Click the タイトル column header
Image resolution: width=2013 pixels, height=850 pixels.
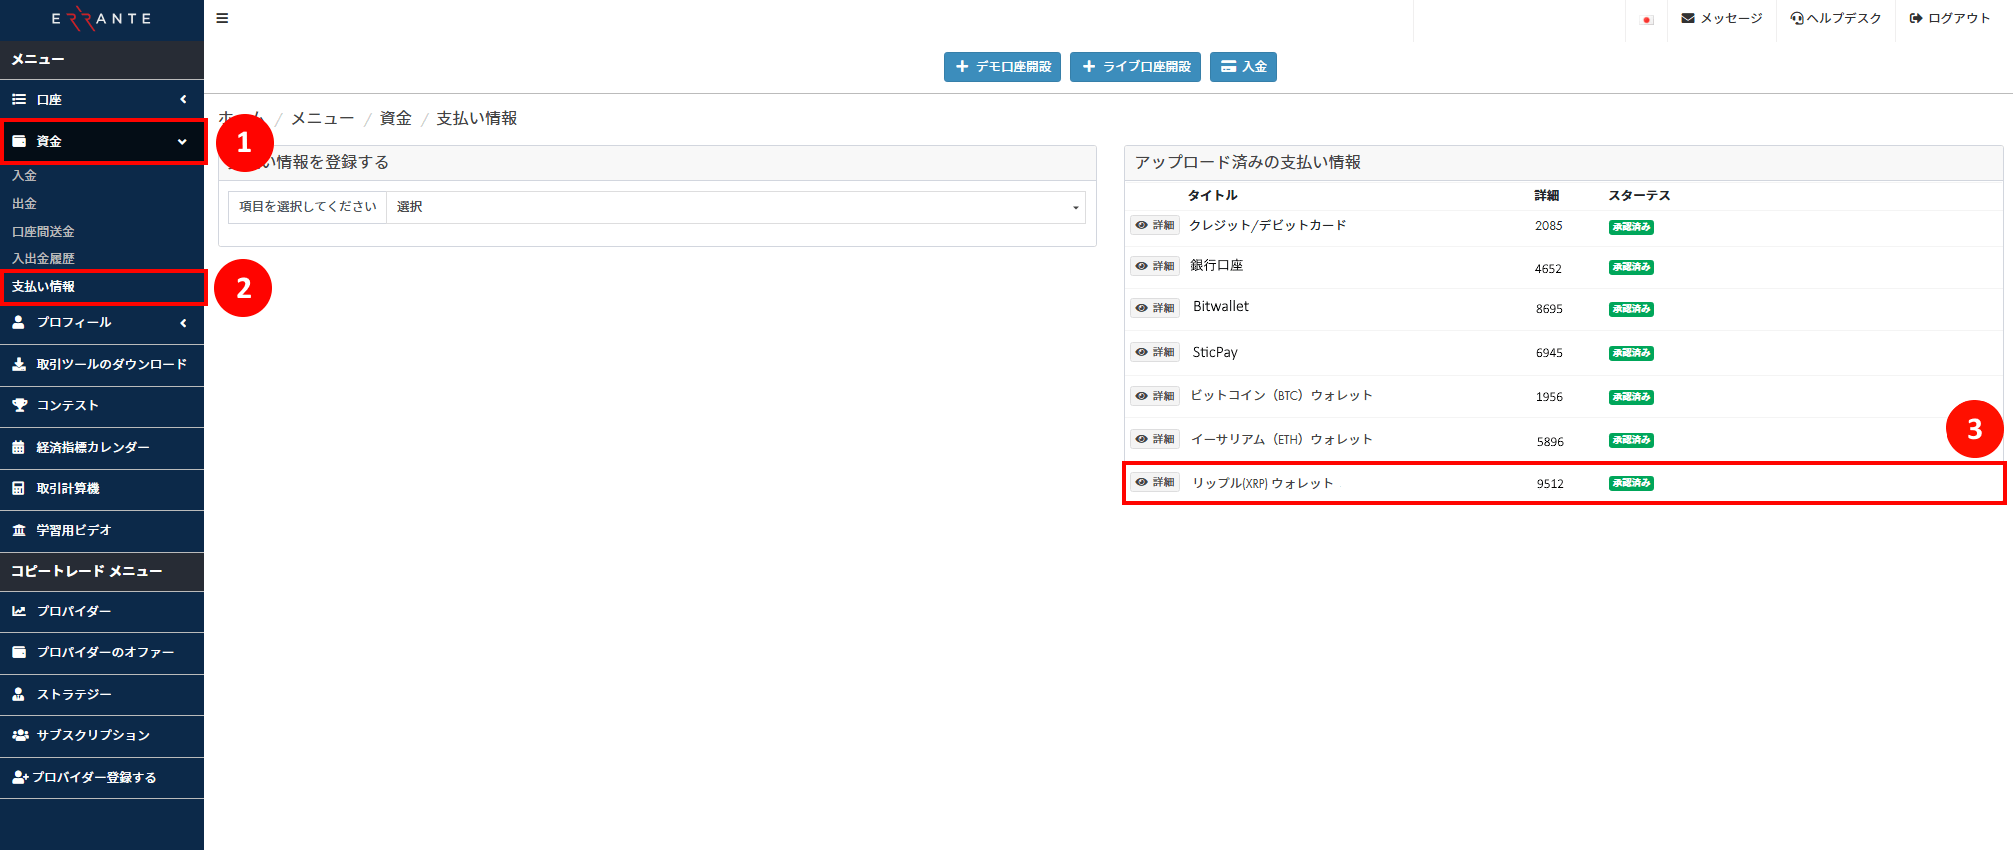pos(1213,195)
